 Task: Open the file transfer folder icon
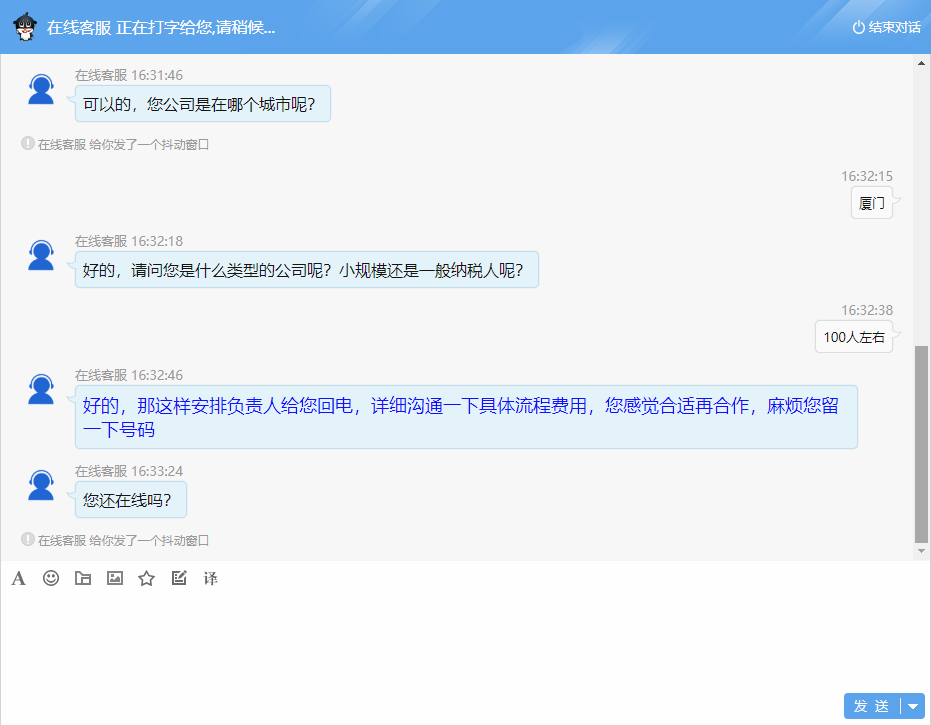tap(82, 578)
